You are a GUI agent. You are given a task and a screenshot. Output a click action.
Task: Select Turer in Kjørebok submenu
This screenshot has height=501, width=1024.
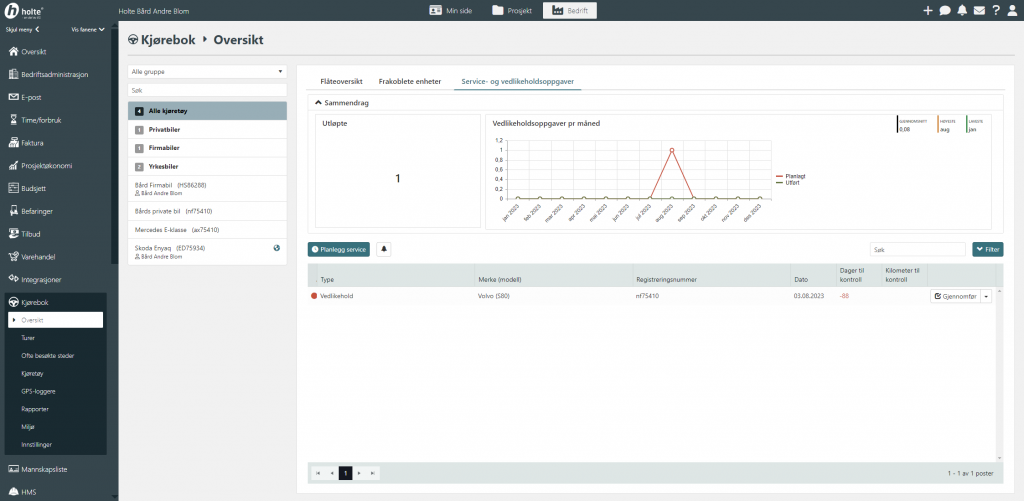pyautogui.click(x=28, y=338)
